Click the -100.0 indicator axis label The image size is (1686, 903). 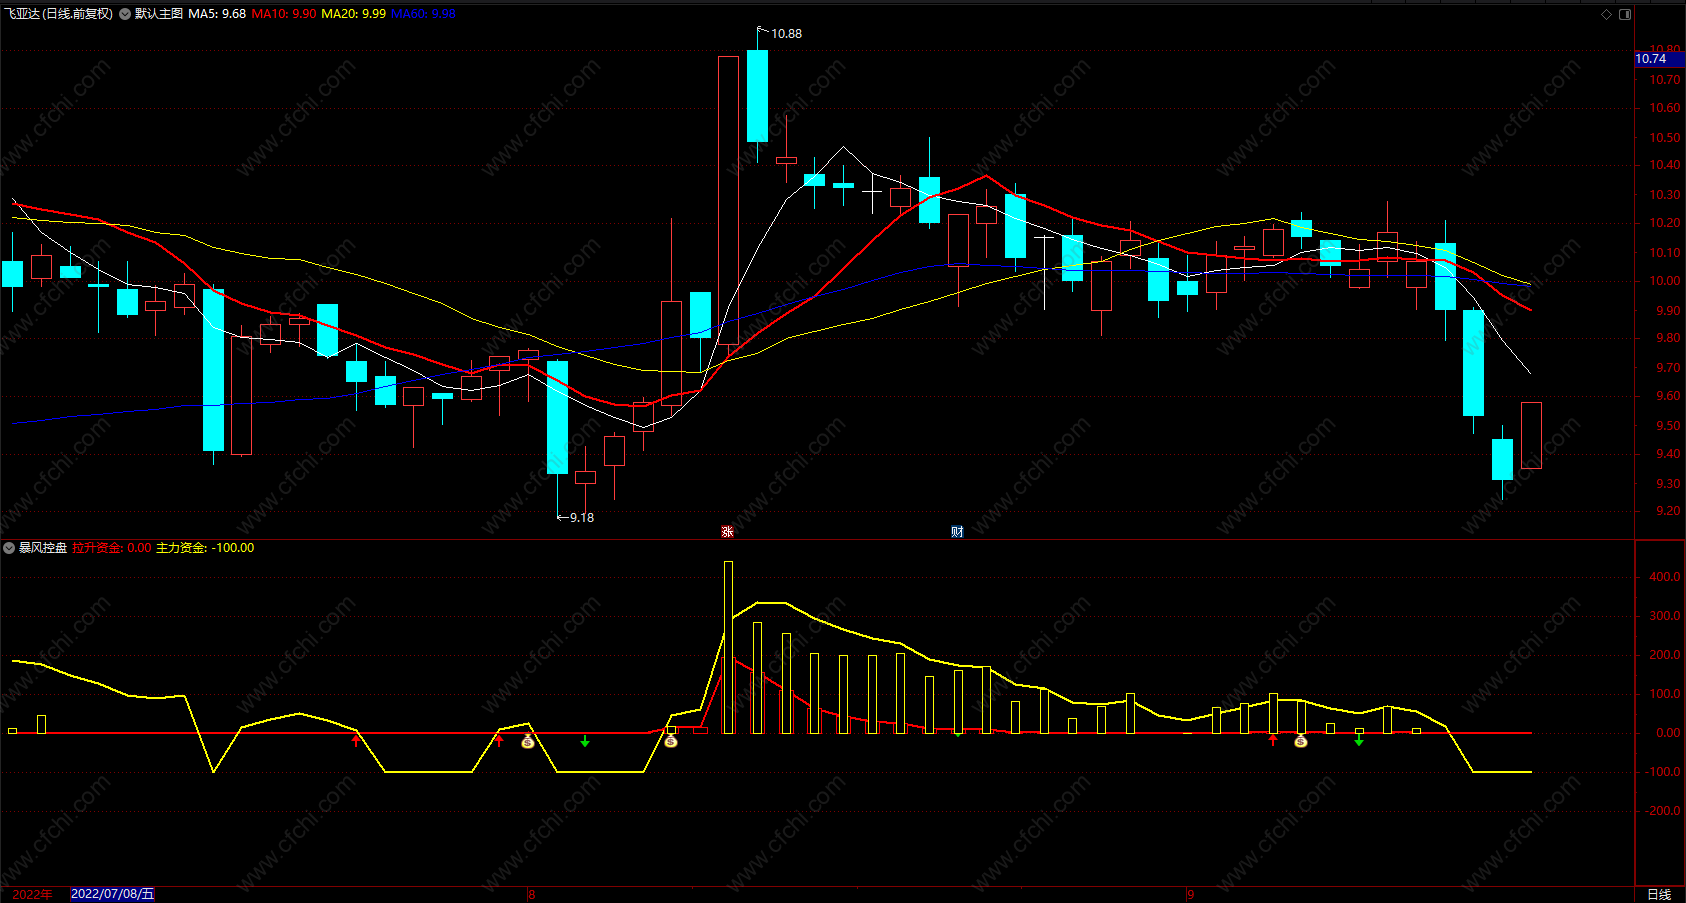(1663, 772)
